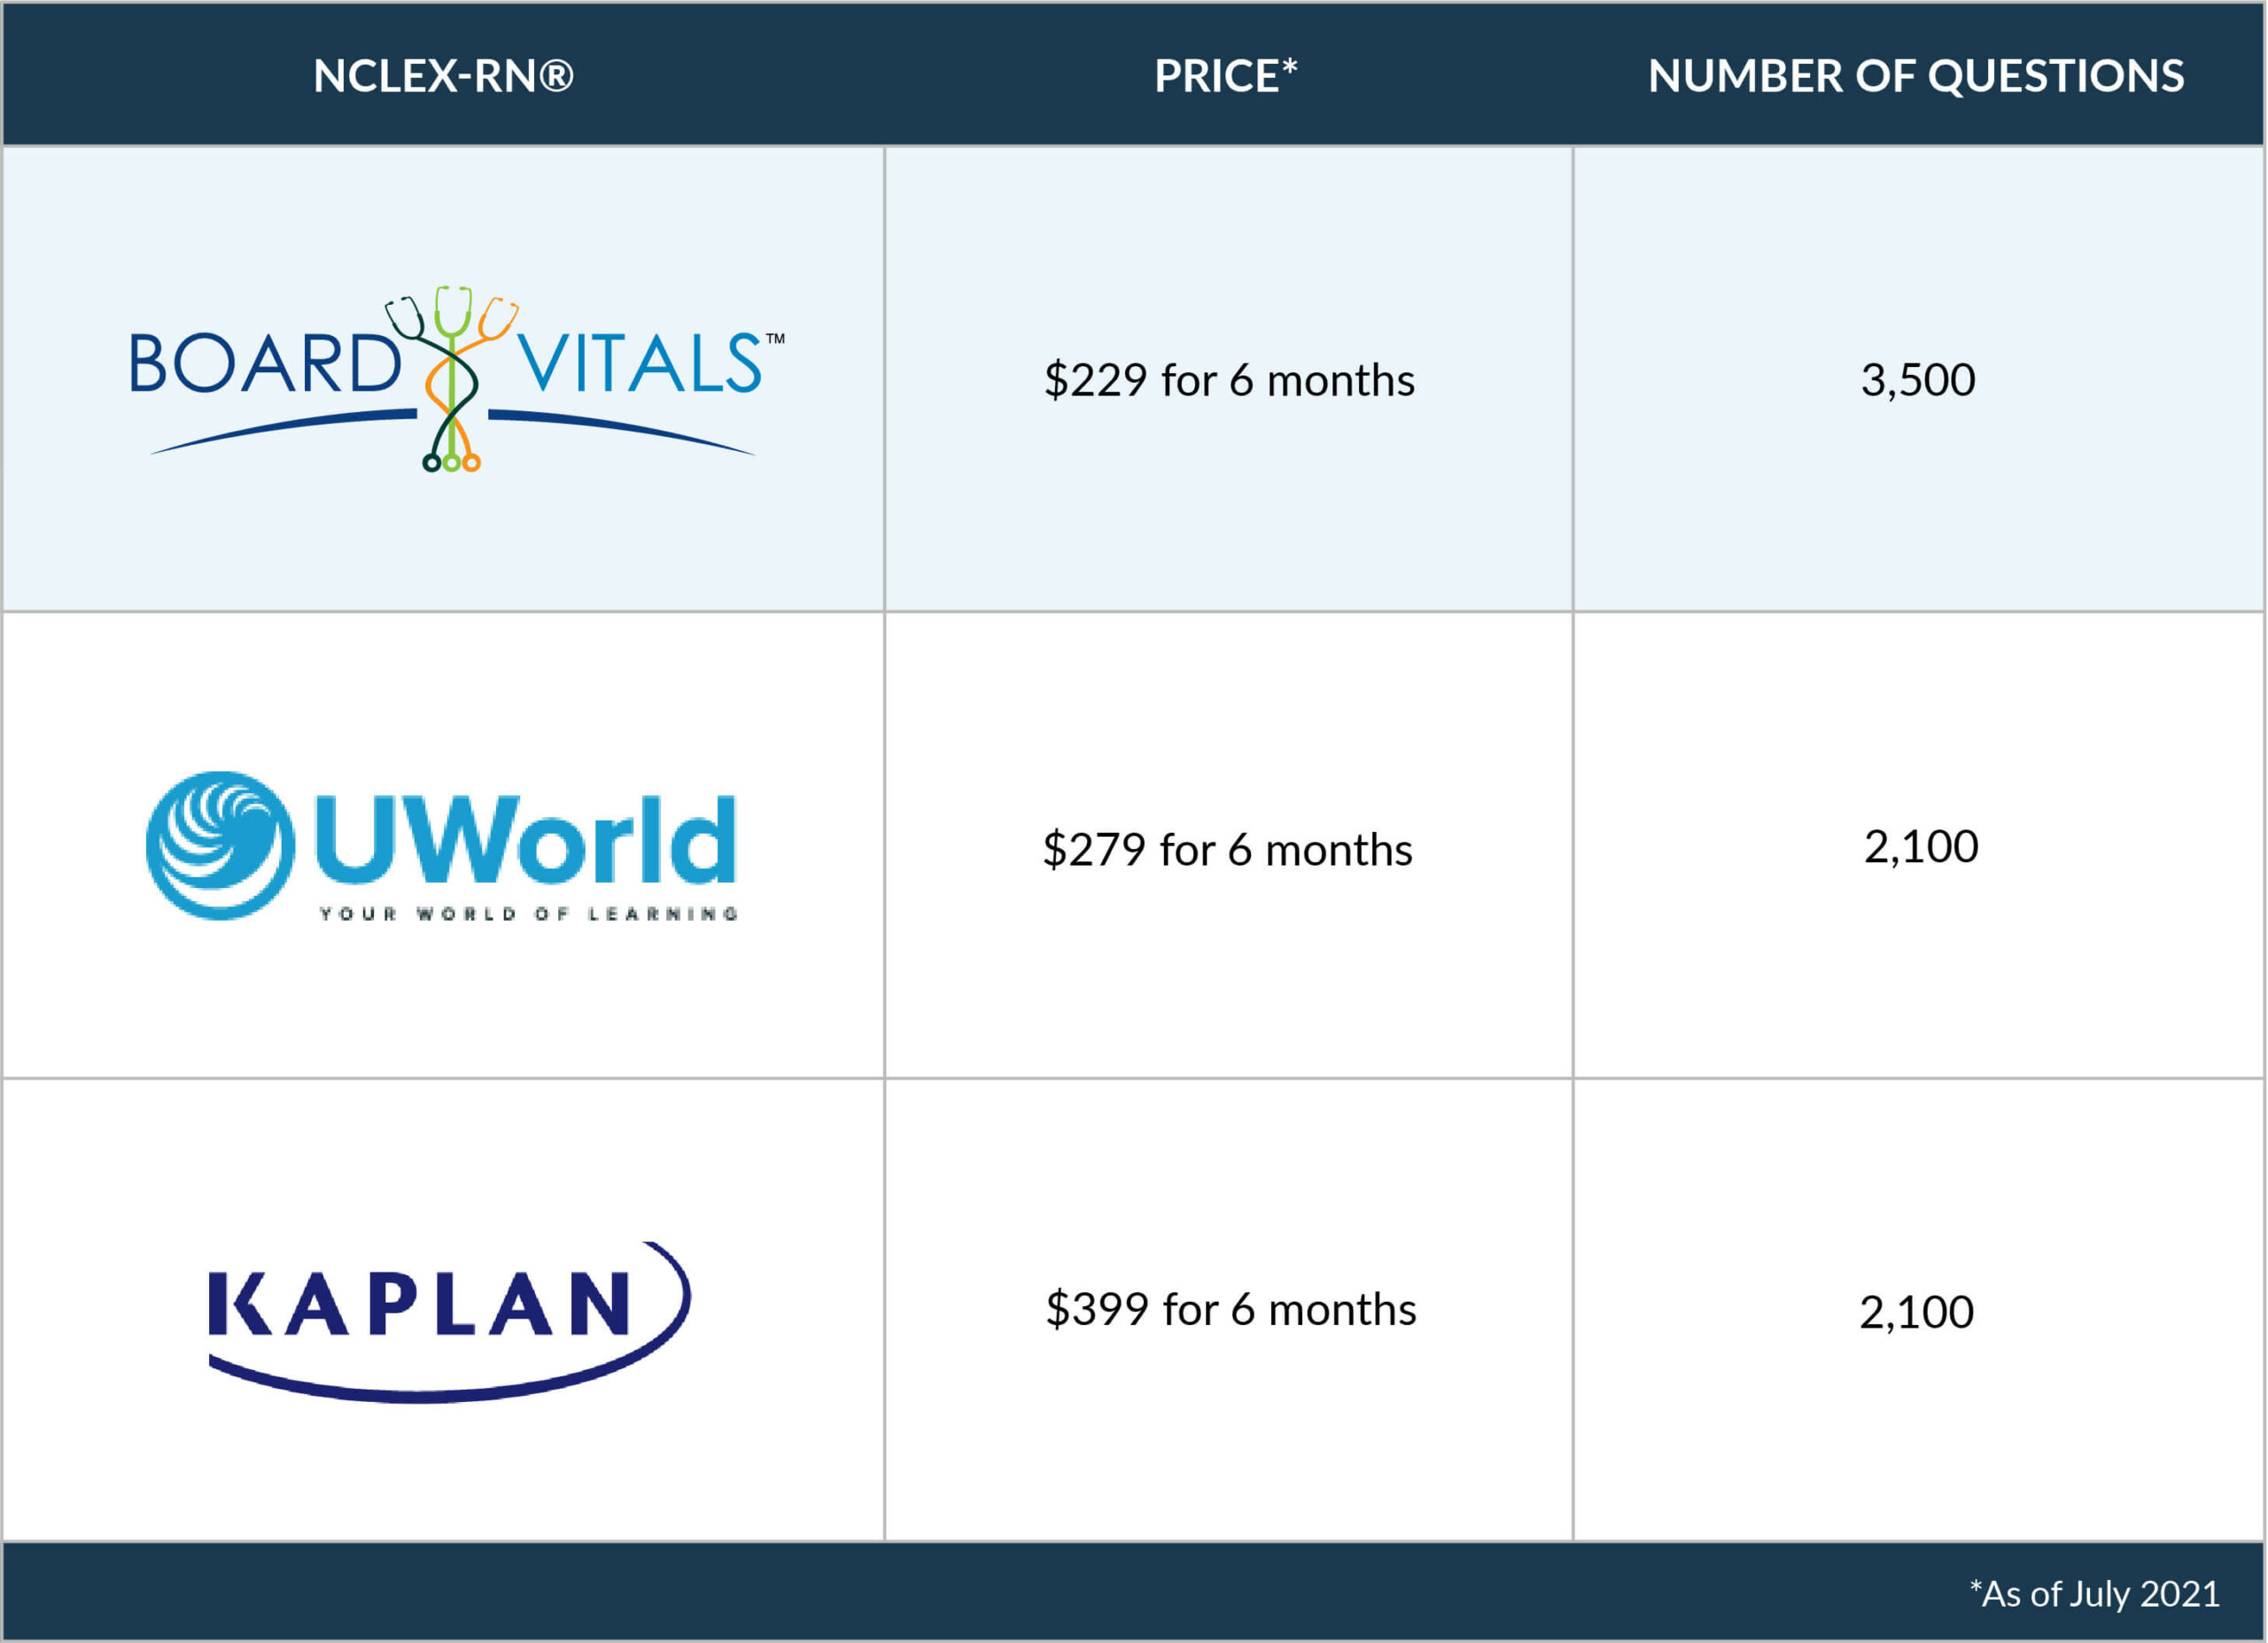Click the $279 for 6 months cell
Screen dimensions: 2268x1643
tap(1227, 850)
